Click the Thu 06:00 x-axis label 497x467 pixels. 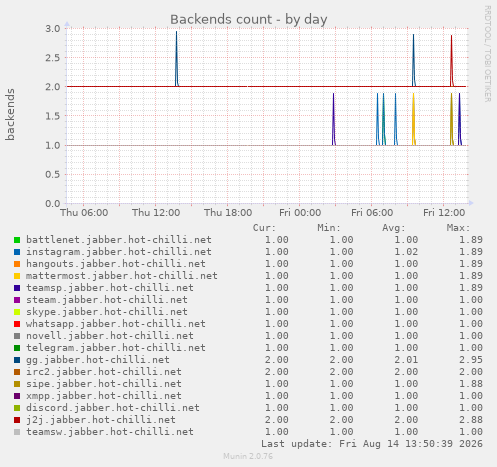tap(84, 213)
